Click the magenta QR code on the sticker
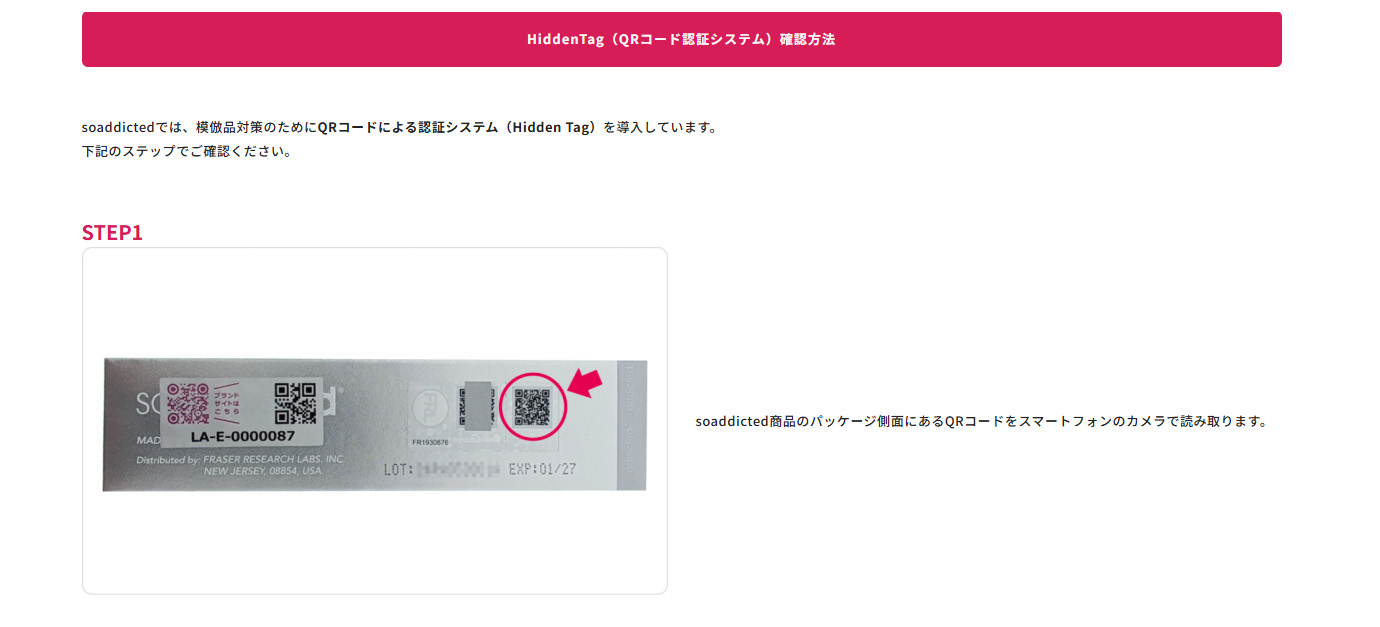The image size is (1380, 627). 187,404
